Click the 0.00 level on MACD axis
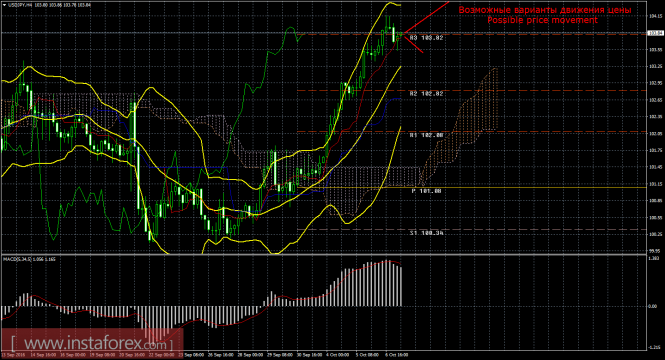The height and width of the screenshot is (360, 665). (653, 306)
